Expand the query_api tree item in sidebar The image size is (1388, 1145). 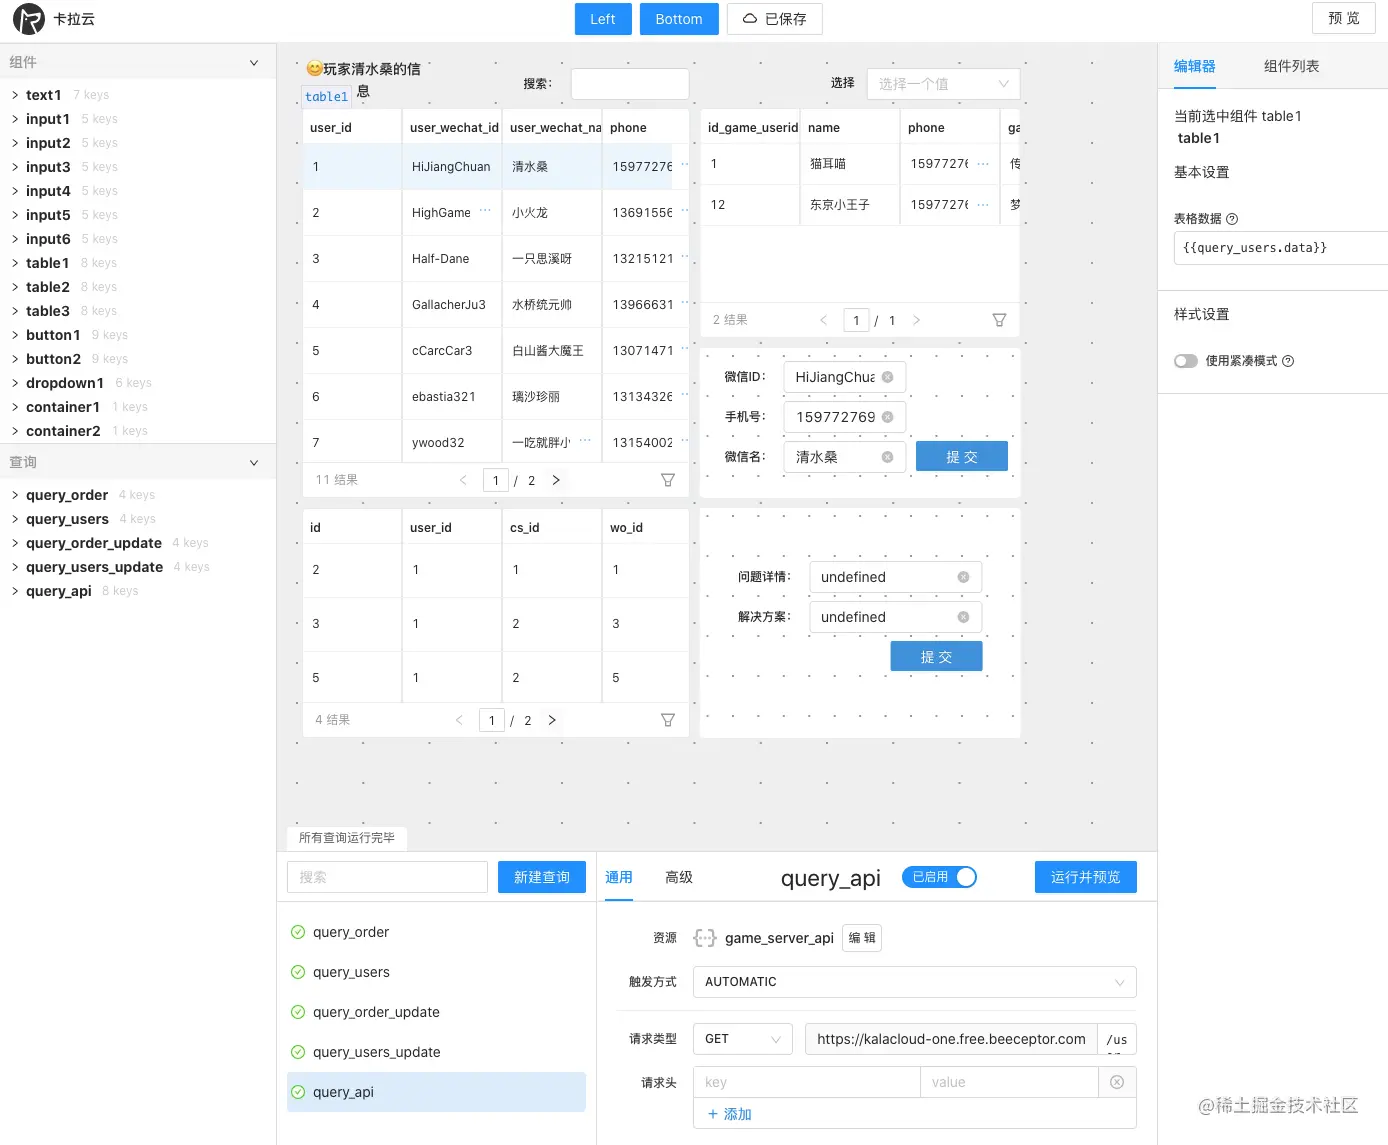point(15,591)
